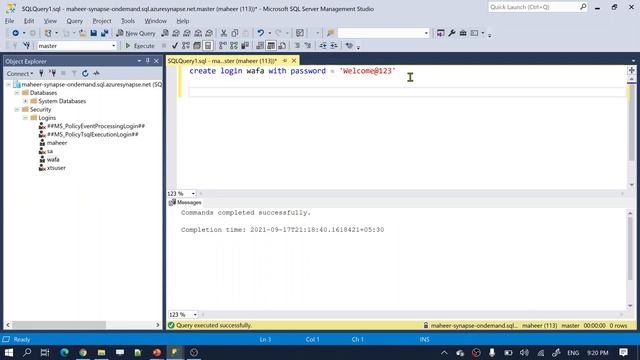
Task: Click the Open File icon
Action: pos(82,33)
